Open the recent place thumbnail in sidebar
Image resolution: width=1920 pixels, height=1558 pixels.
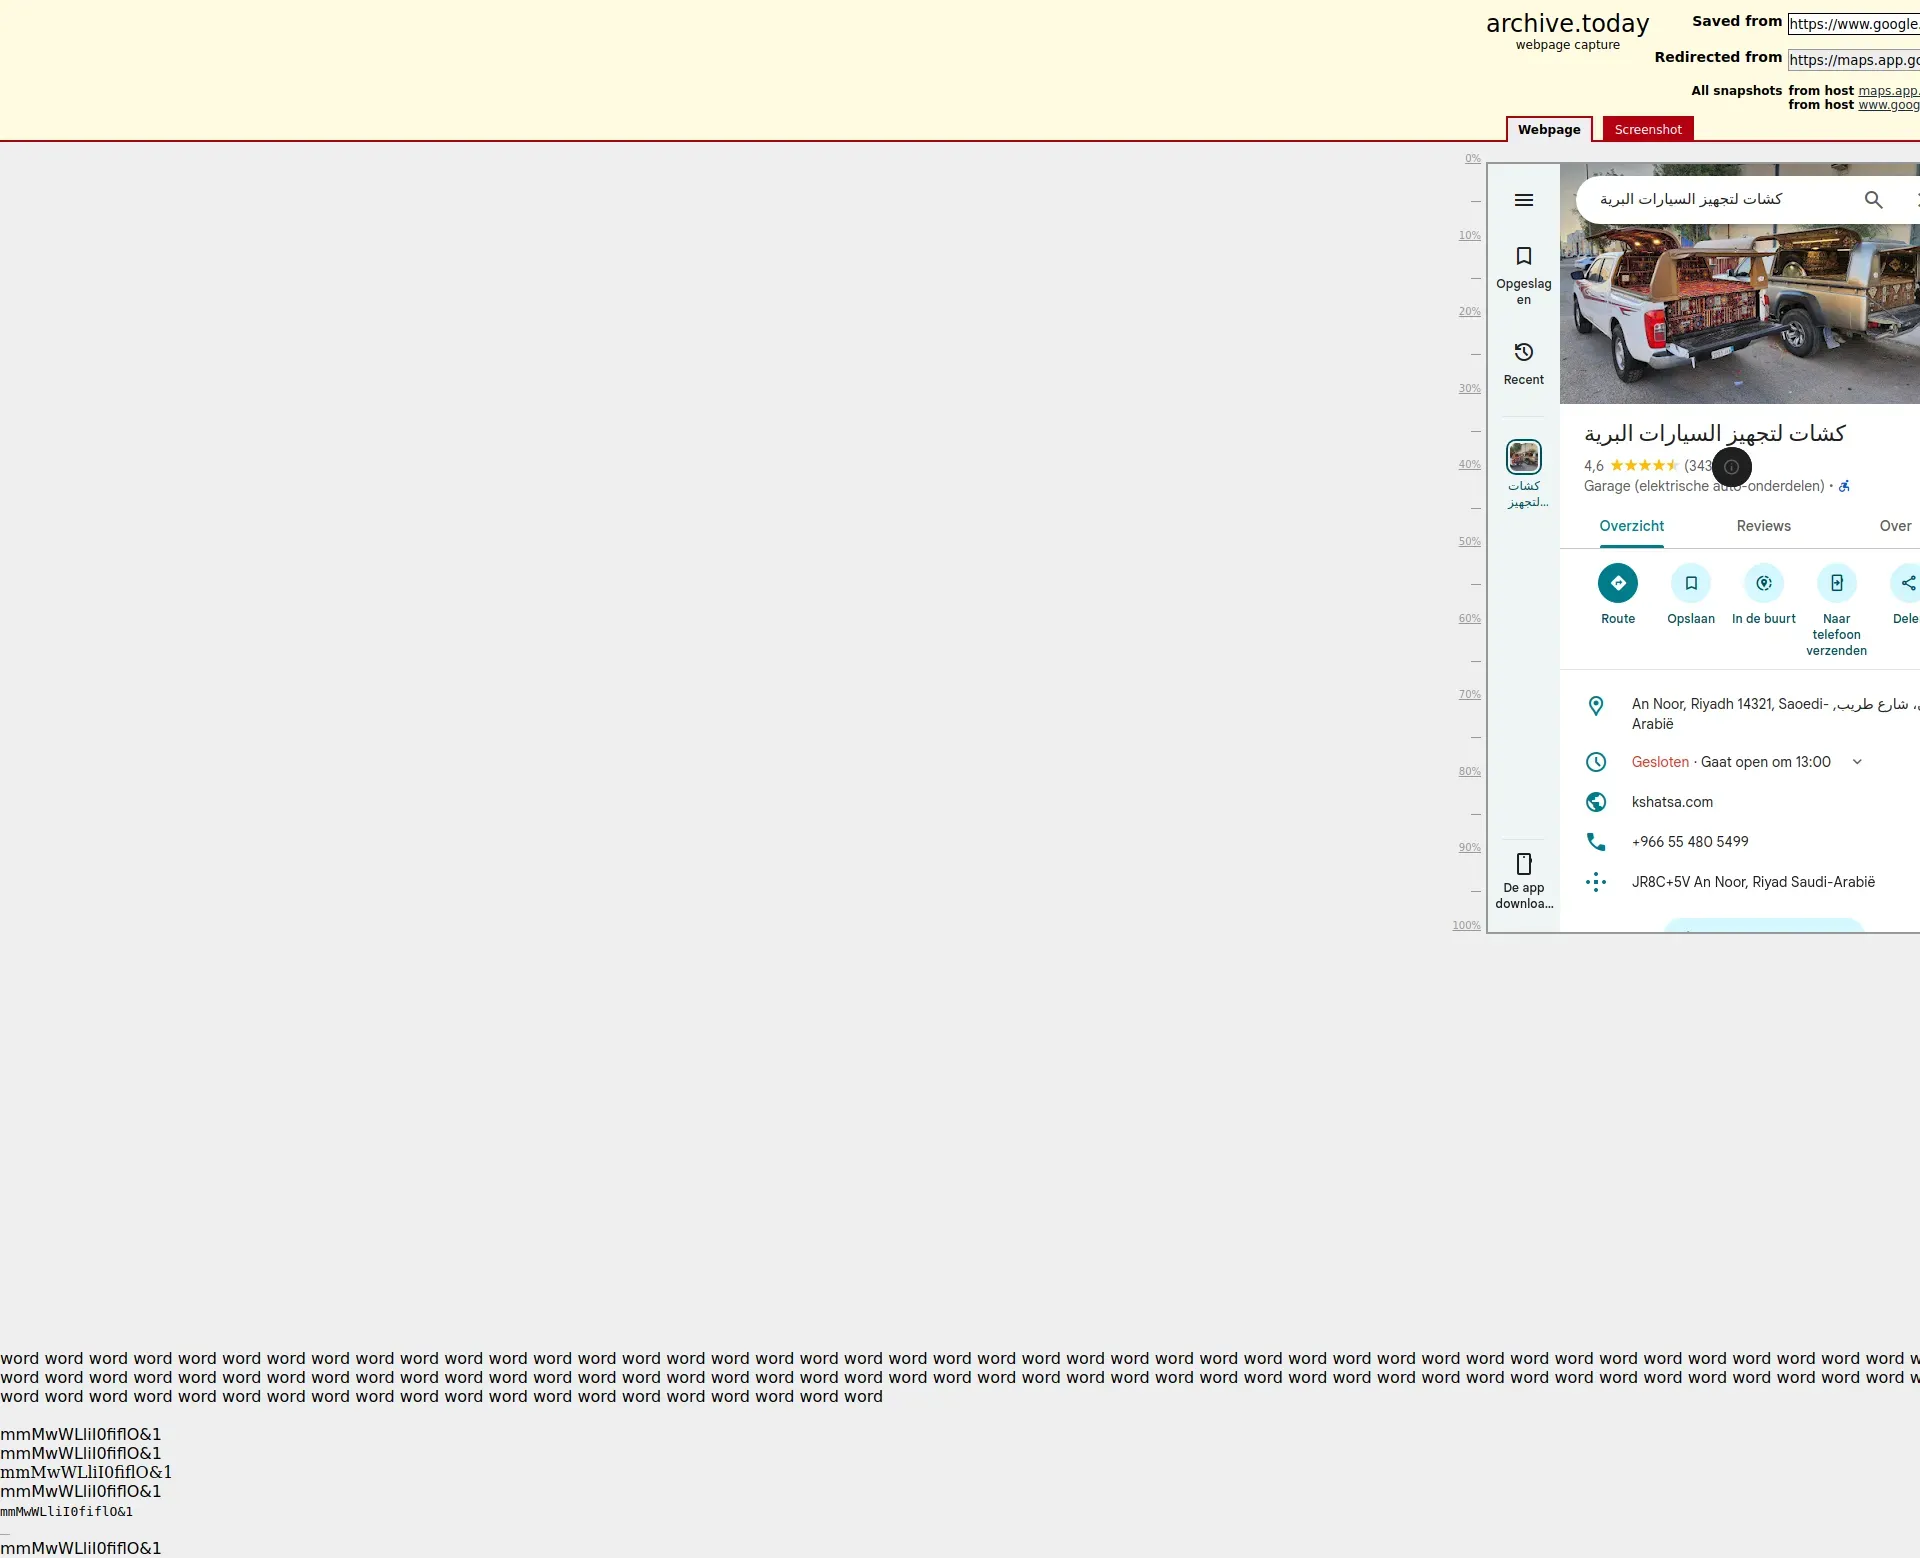tap(1523, 457)
